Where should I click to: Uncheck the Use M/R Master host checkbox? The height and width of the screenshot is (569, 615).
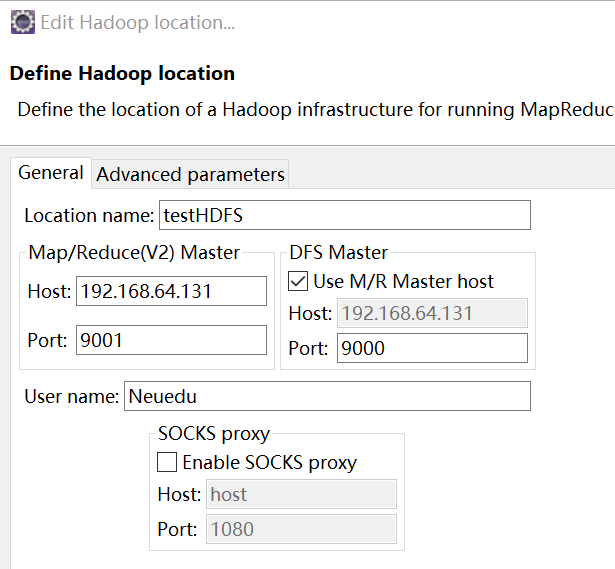click(298, 281)
